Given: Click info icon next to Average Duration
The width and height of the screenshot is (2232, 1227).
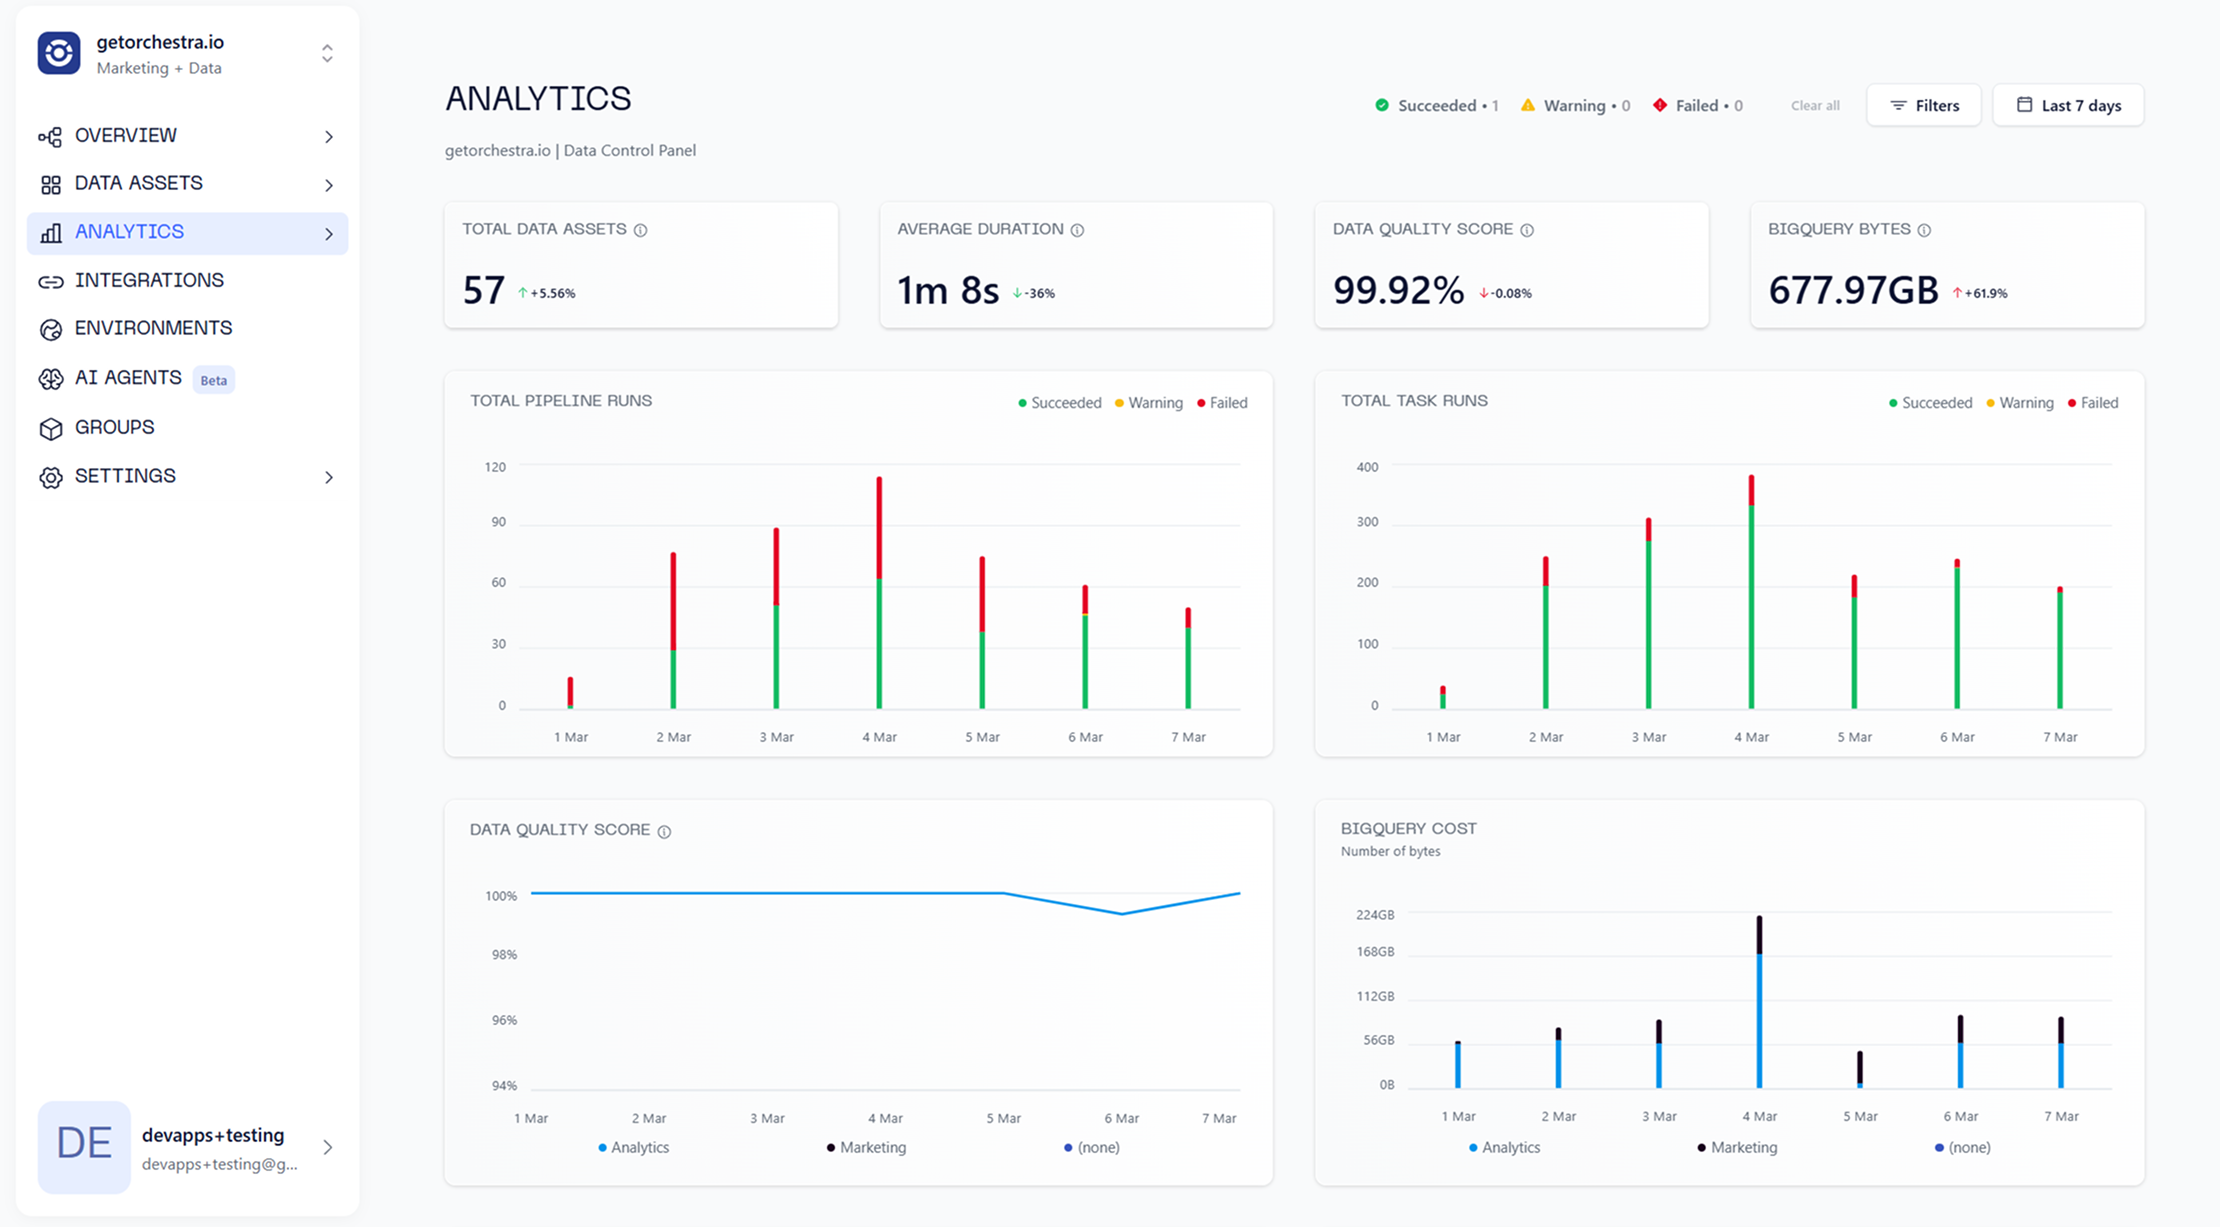Looking at the screenshot, I should pyautogui.click(x=1077, y=230).
